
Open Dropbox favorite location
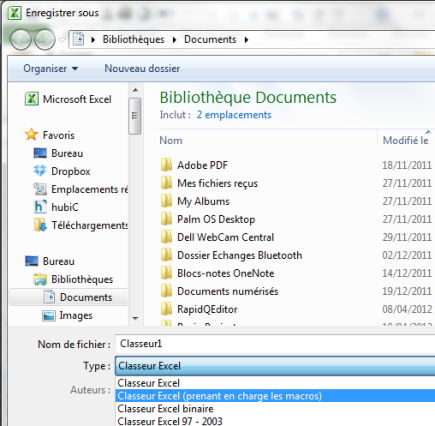(x=71, y=171)
